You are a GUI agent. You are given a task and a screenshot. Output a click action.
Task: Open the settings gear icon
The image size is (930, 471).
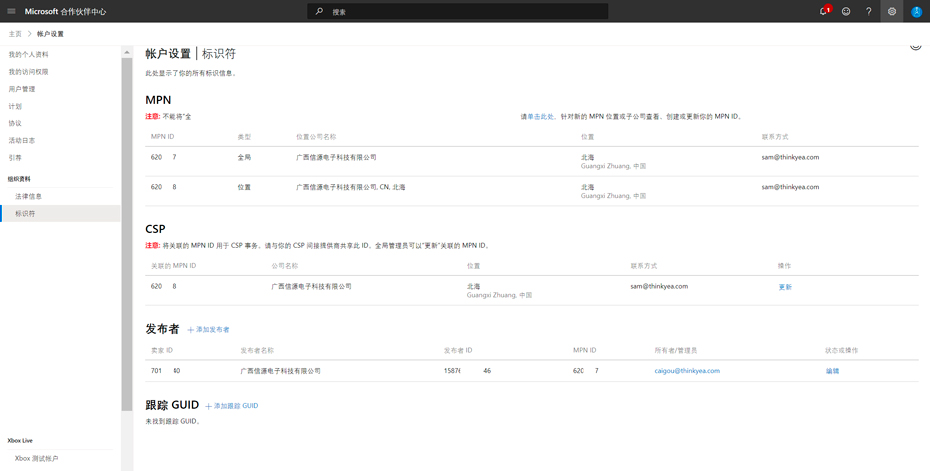(x=891, y=11)
